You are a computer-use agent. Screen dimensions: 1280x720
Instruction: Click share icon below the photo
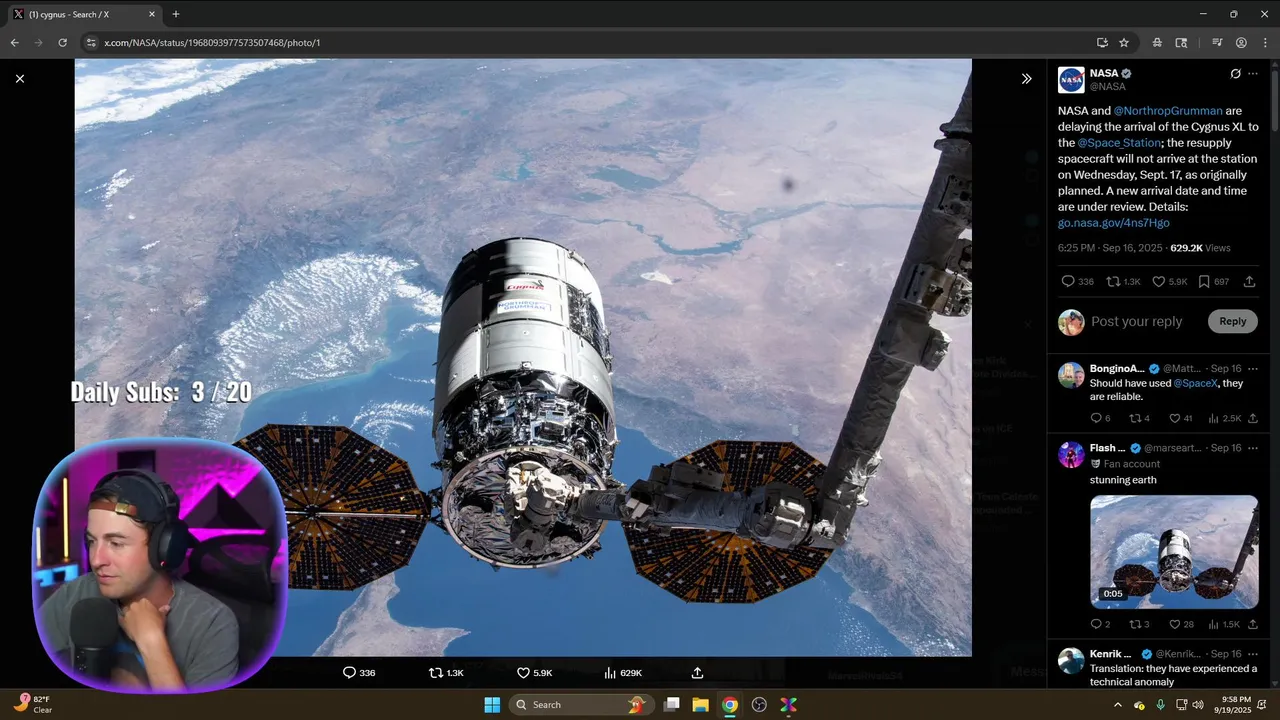697,673
